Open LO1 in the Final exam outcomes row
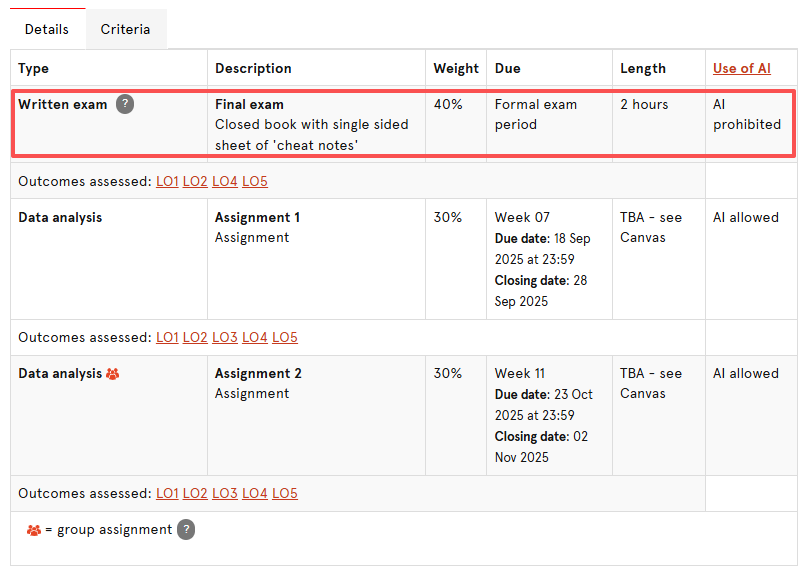Screen dimensions: 805x579 coord(167,181)
